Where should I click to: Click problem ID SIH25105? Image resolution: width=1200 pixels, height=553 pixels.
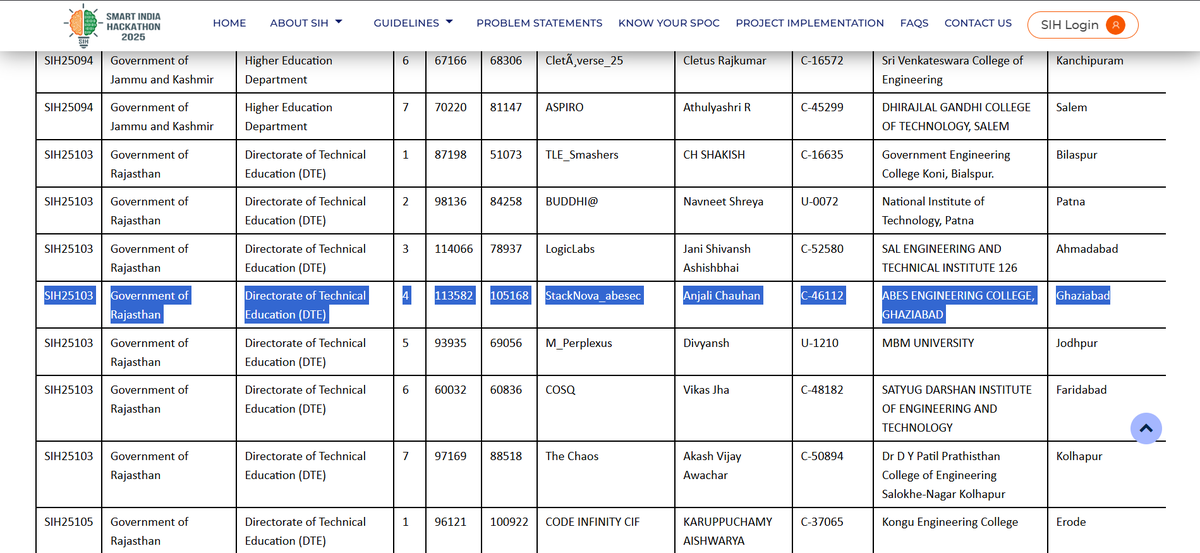coord(69,522)
